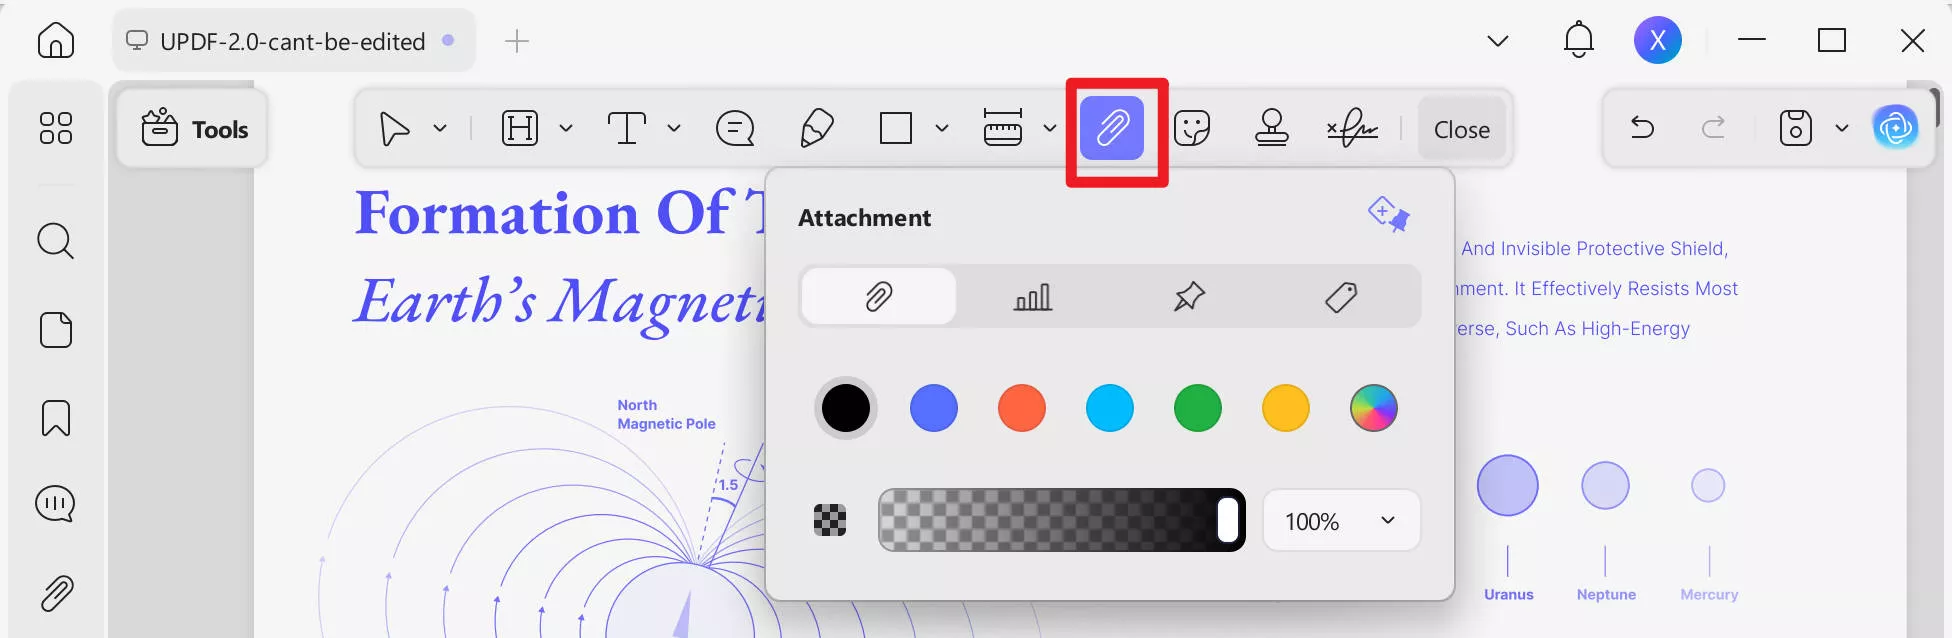Image resolution: width=1952 pixels, height=638 pixels.
Task: Open the Tools menu button
Action: pos(194,129)
